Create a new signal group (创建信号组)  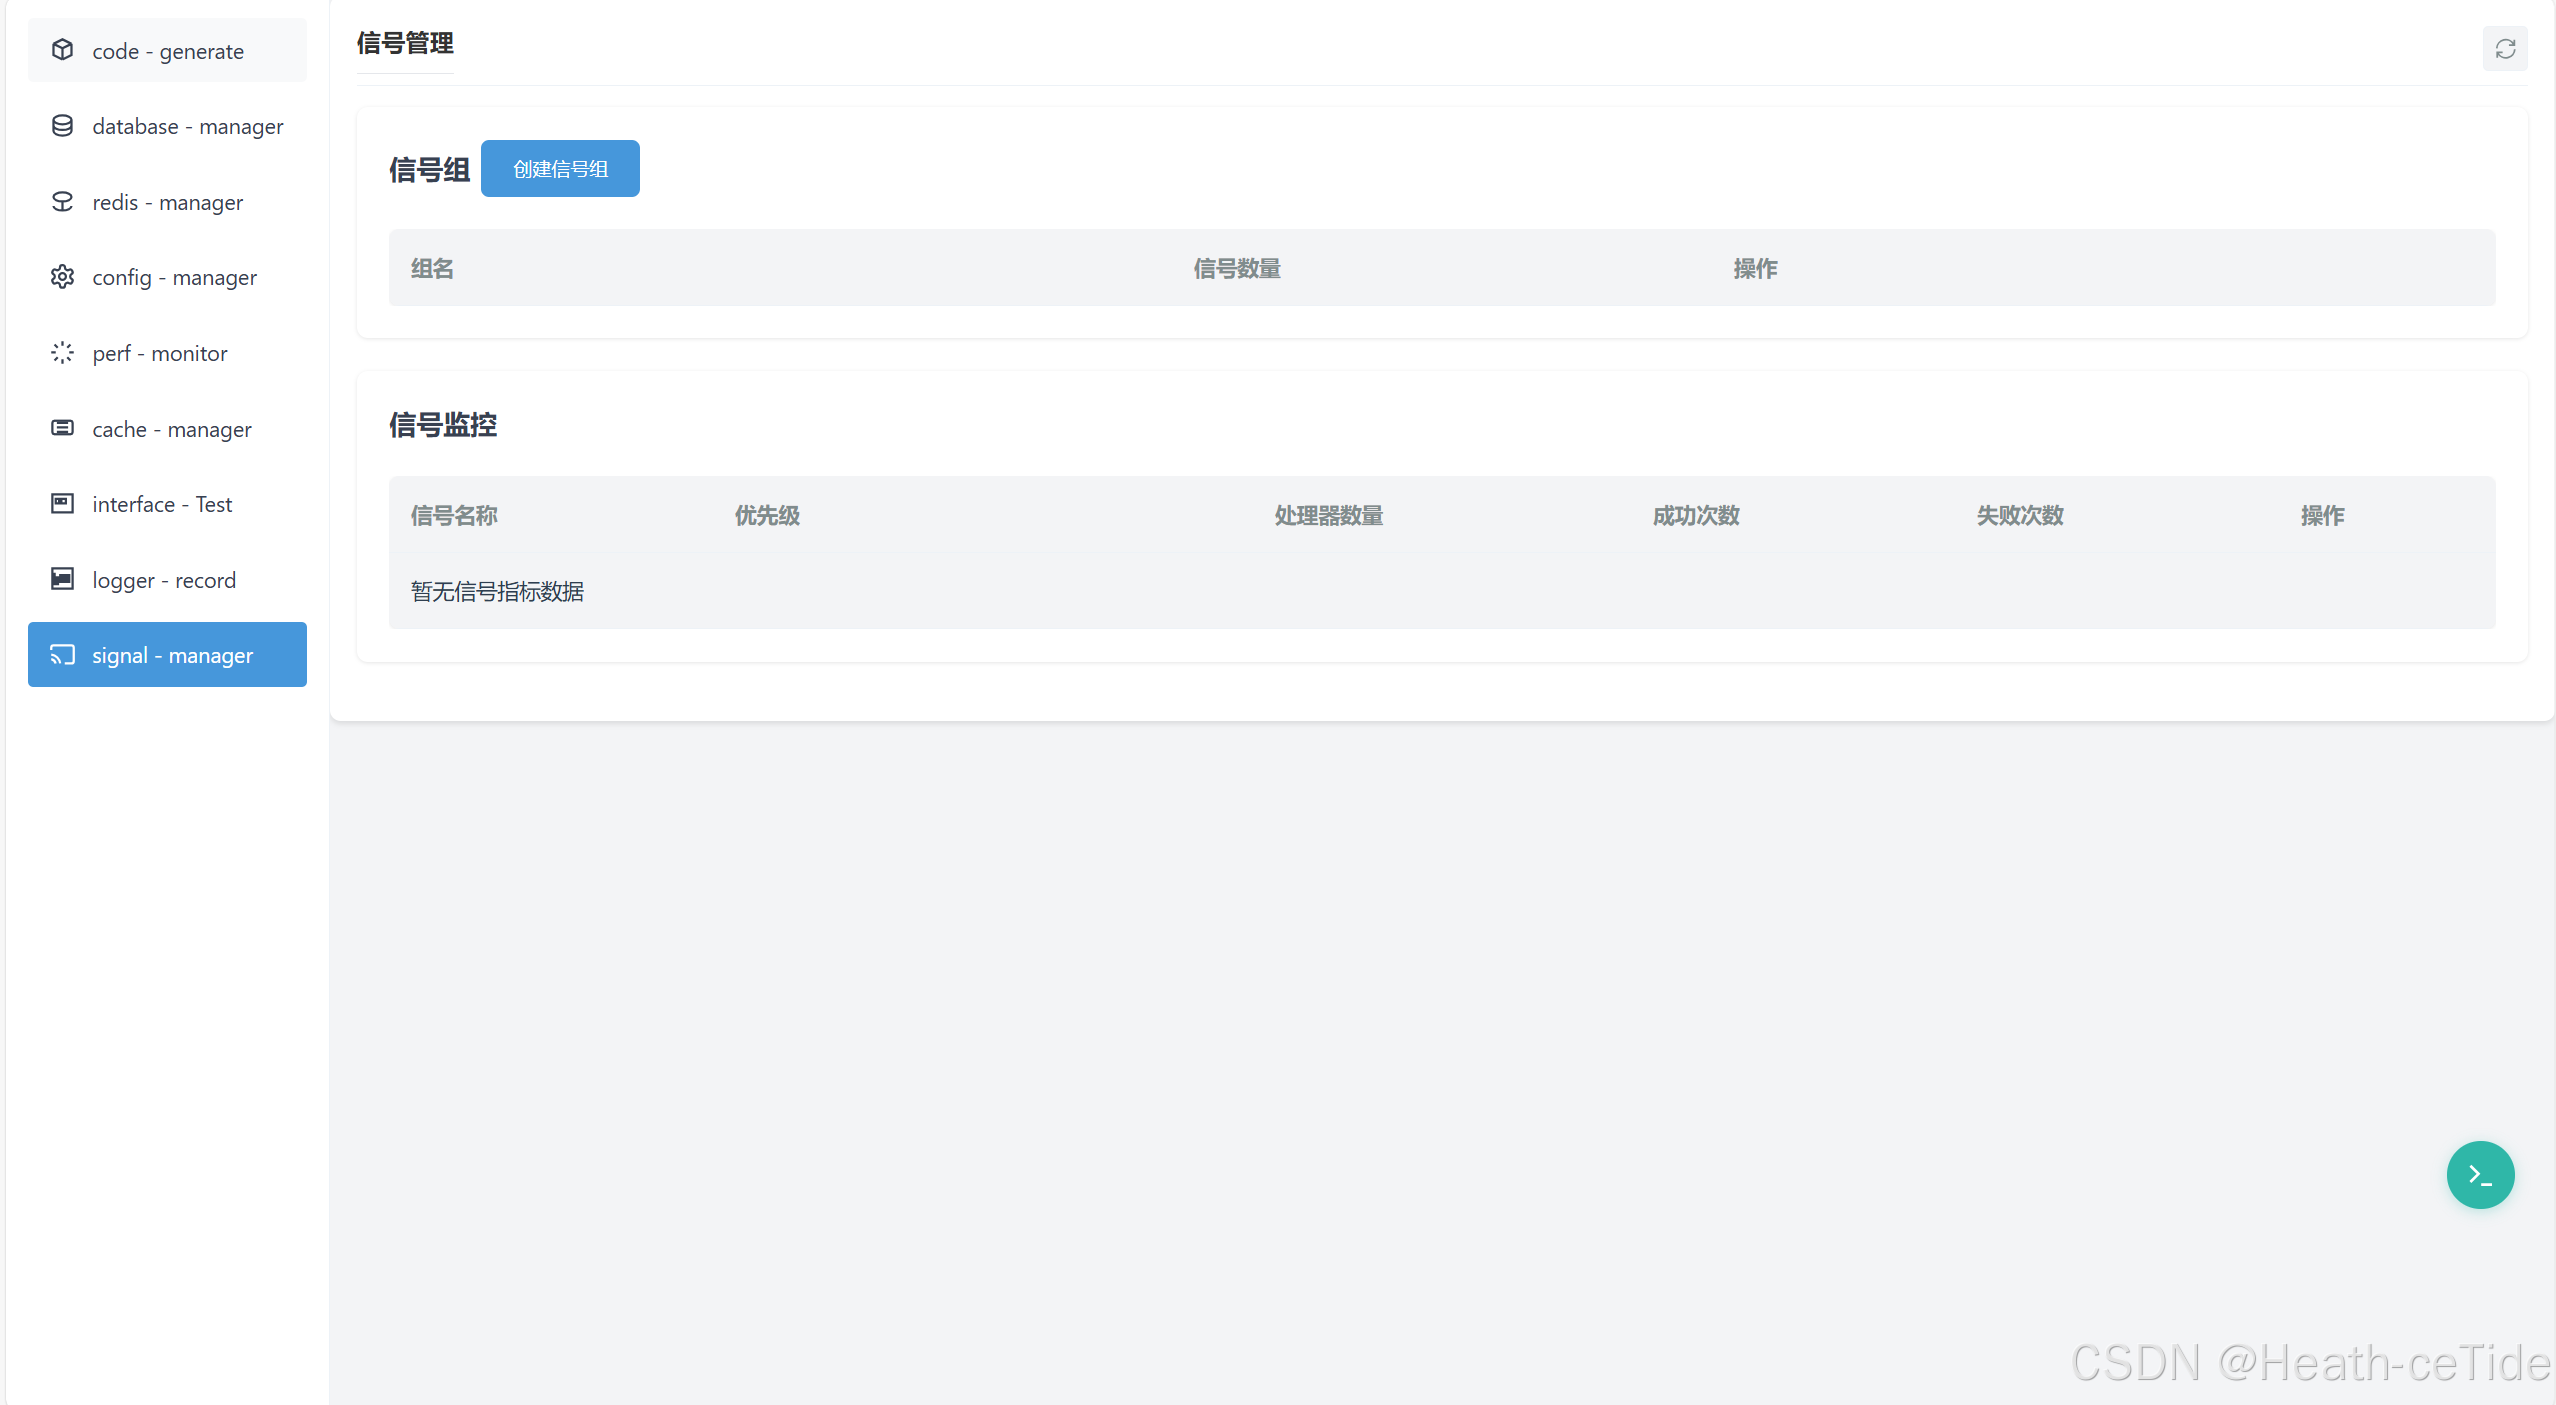(560, 169)
